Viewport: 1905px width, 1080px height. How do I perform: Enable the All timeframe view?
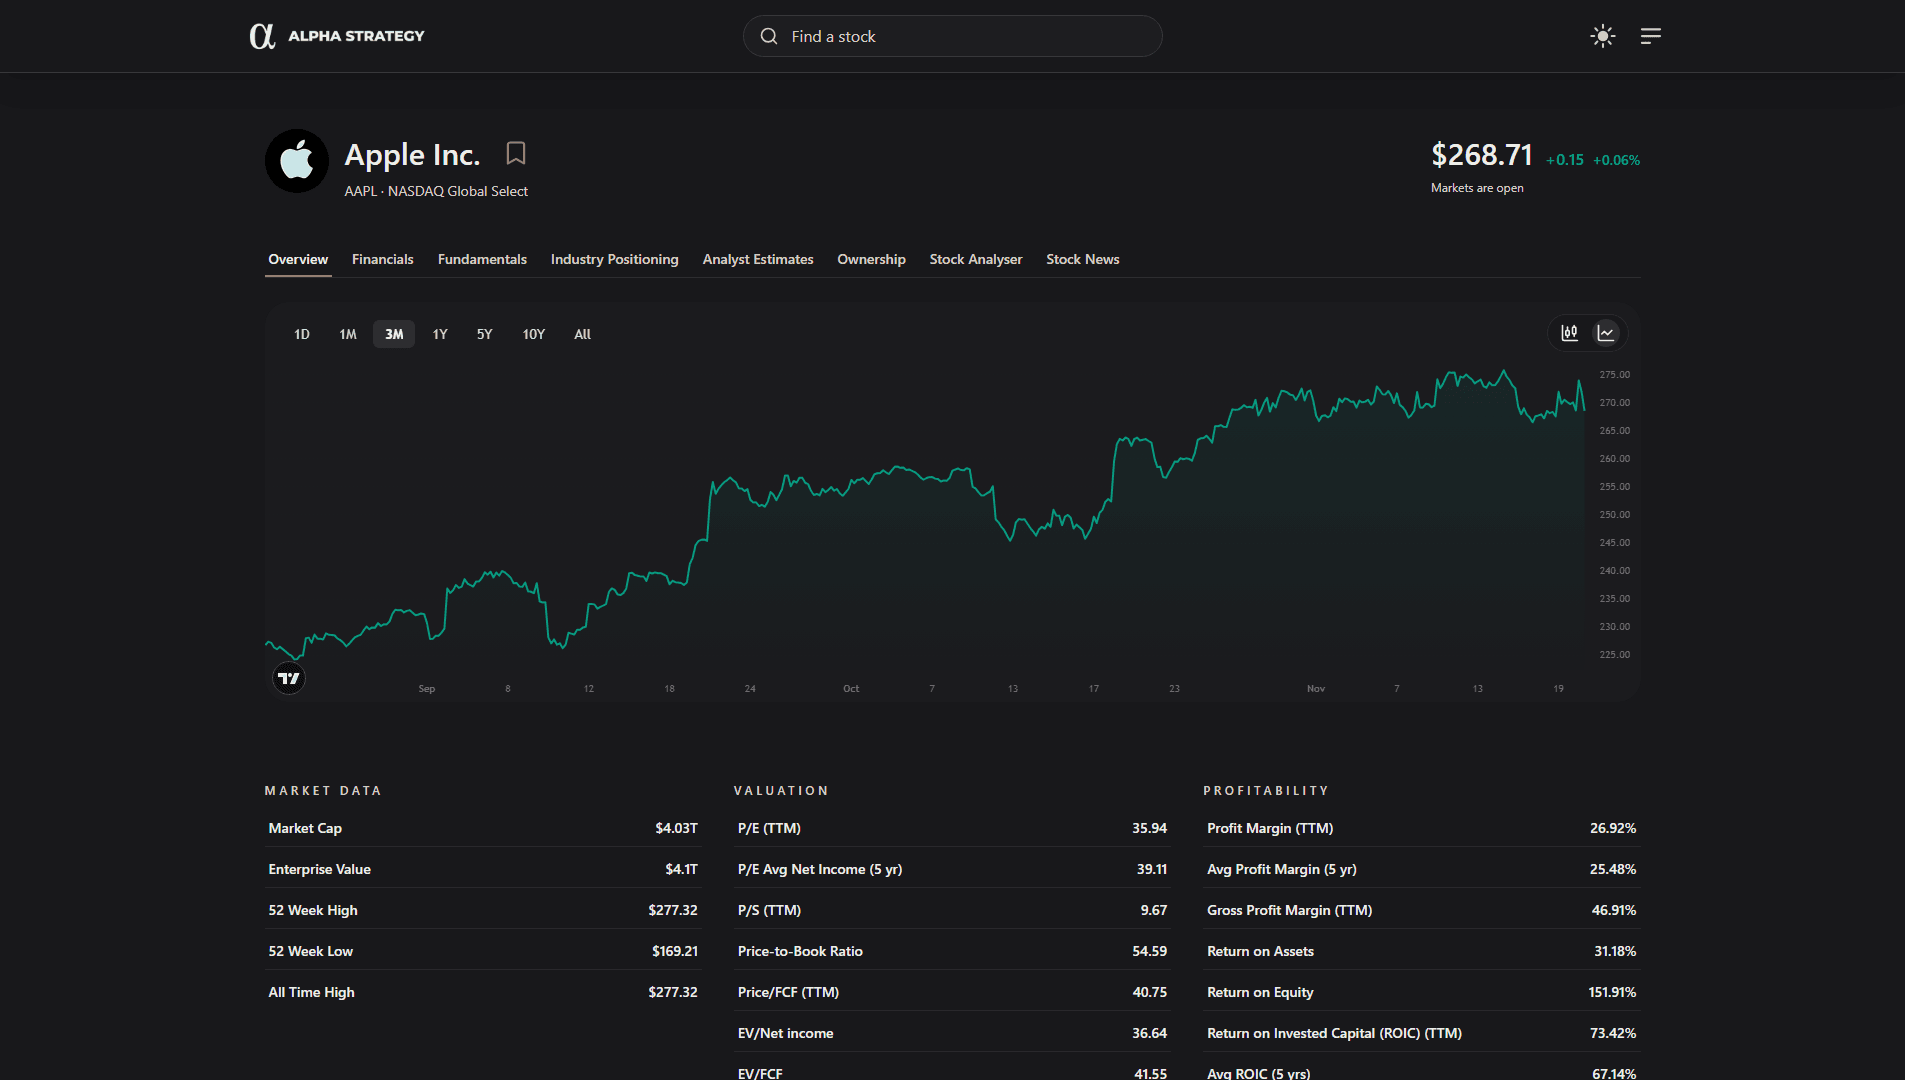point(582,334)
